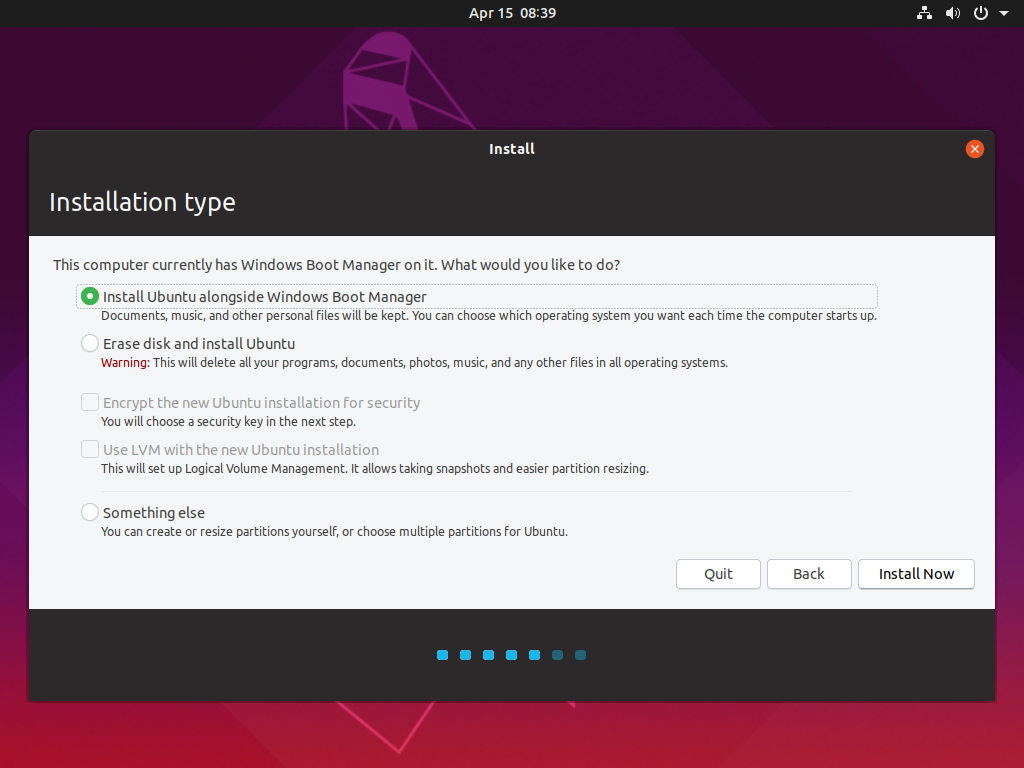Close the Install window with orange X
The image size is (1024, 768).
click(974, 149)
